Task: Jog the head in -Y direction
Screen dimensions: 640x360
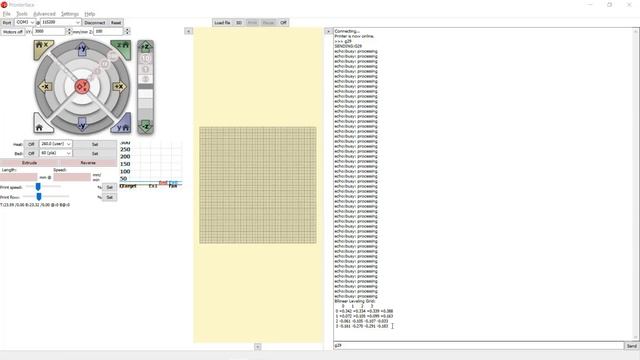Action: (x=82, y=124)
